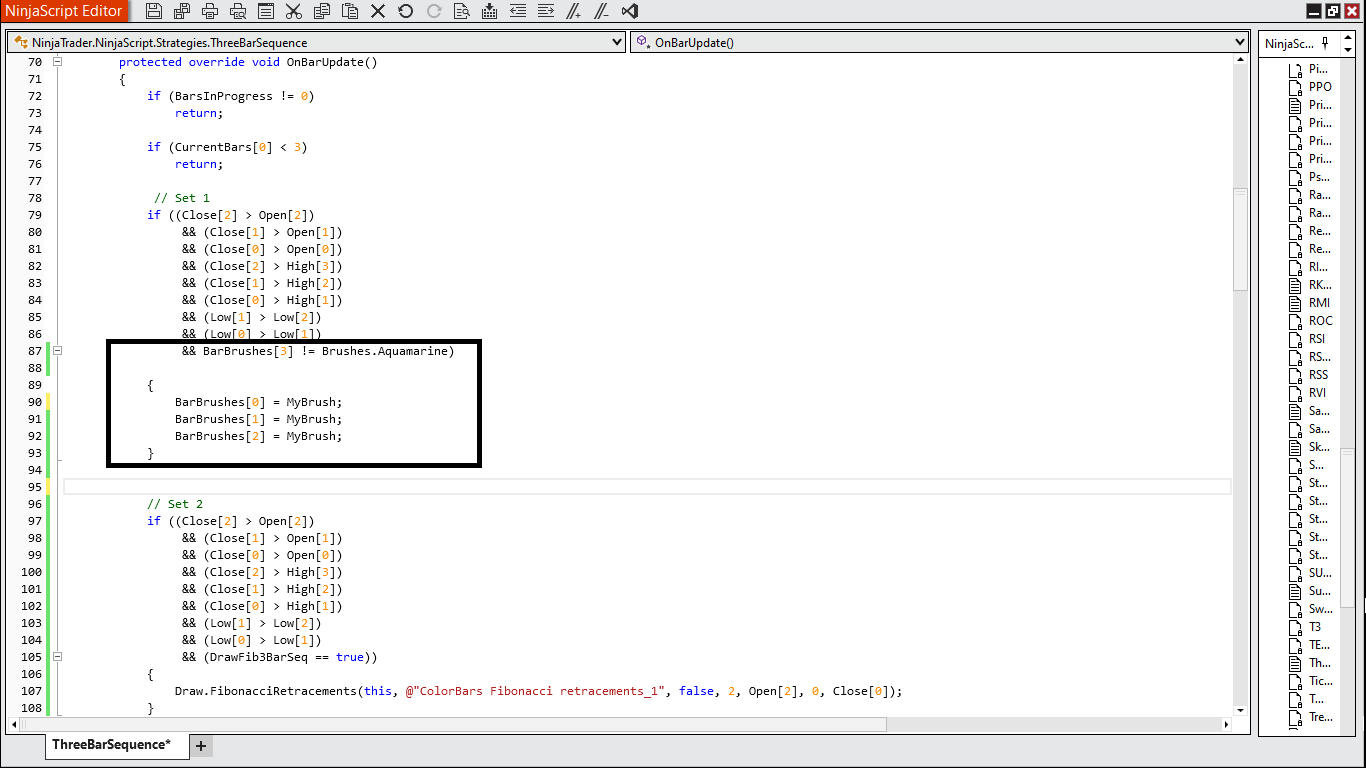Cut selection with the scissors icon

(293, 11)
